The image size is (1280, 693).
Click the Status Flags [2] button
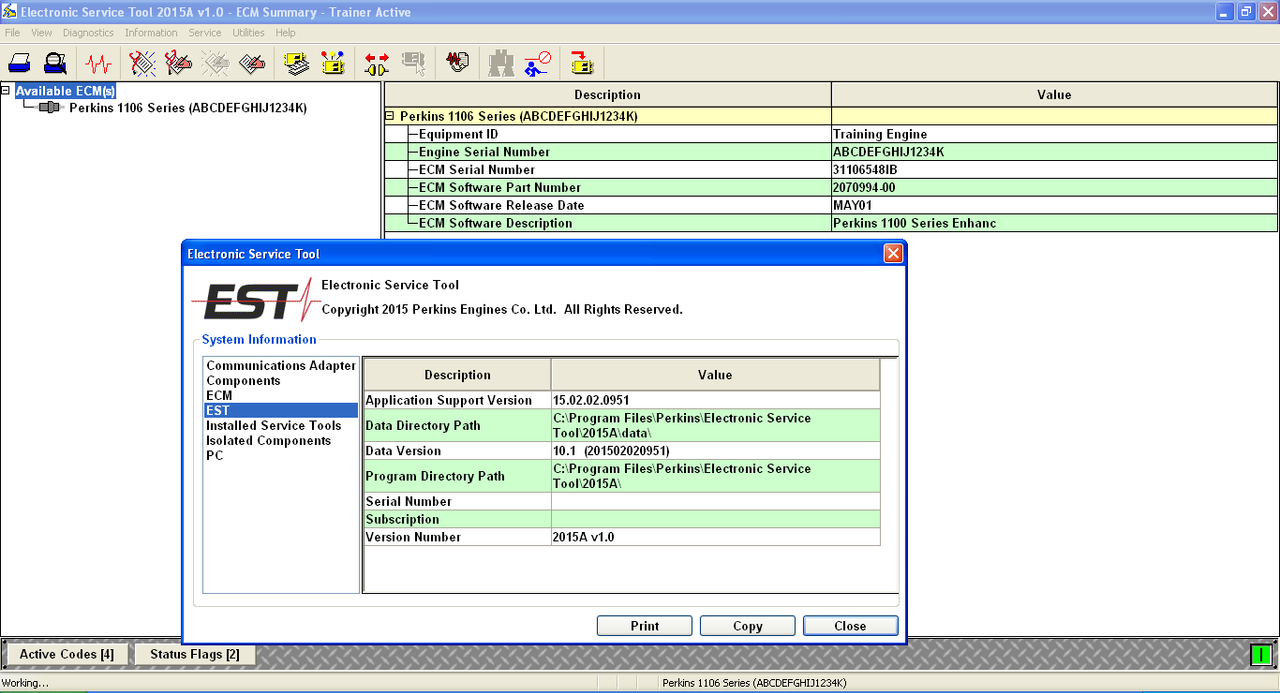(195, 655)
